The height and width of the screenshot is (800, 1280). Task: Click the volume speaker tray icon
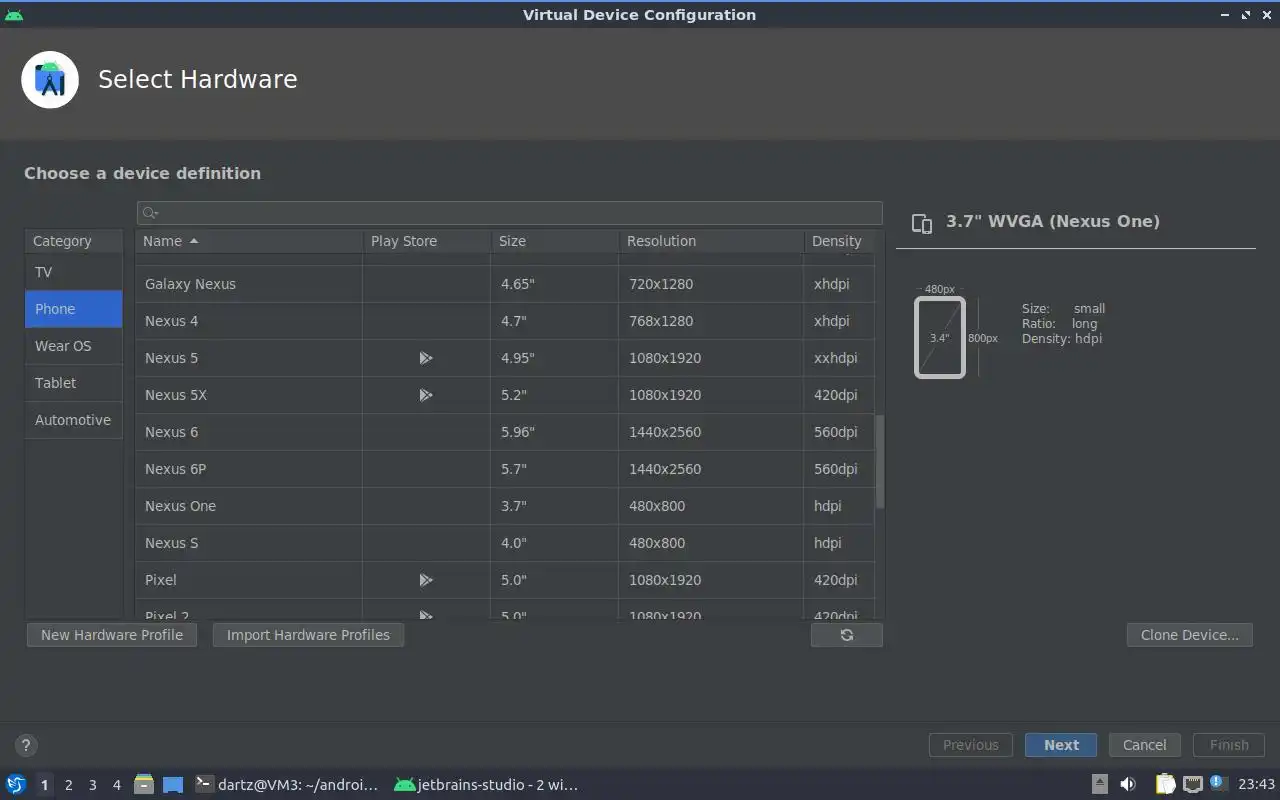click(x=1128, y=785)
